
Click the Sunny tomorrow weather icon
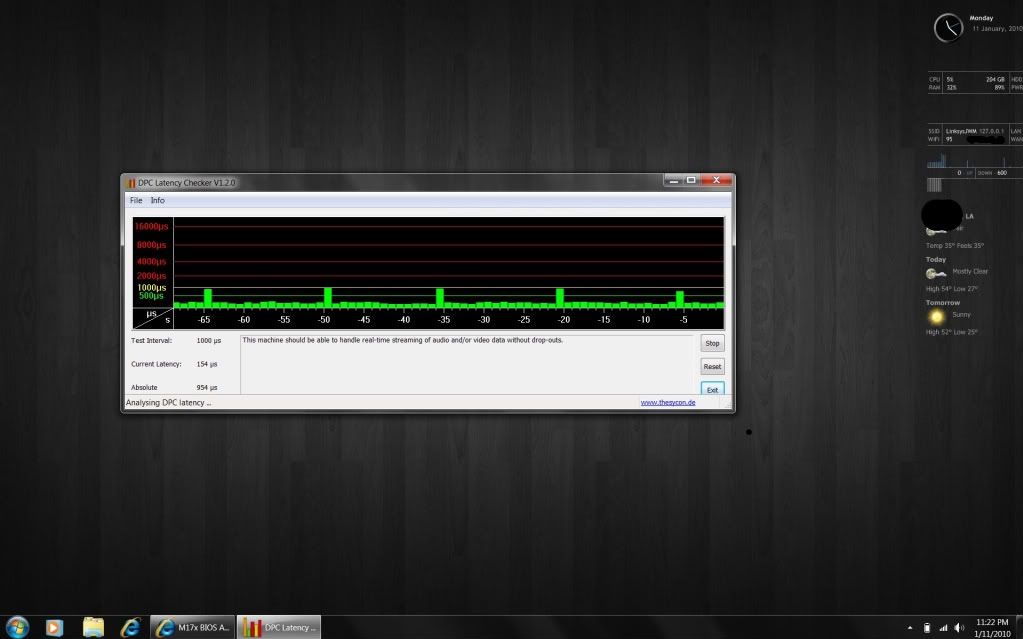pos(936,317)
